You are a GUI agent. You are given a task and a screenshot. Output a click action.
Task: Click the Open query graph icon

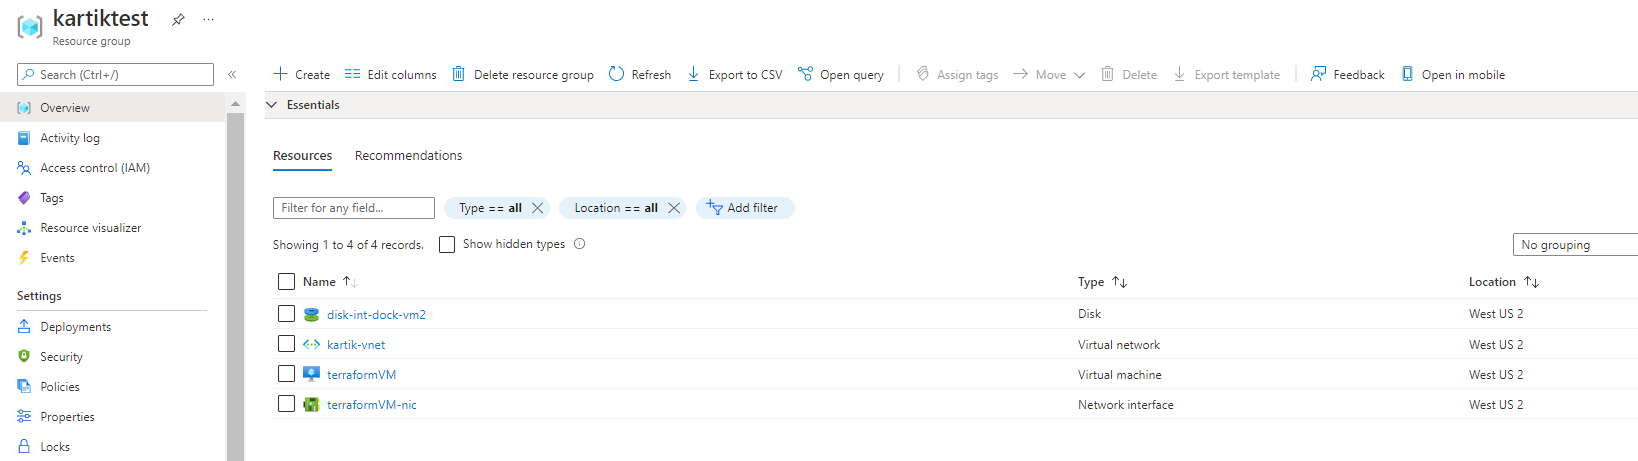click(x=805, y=74)
